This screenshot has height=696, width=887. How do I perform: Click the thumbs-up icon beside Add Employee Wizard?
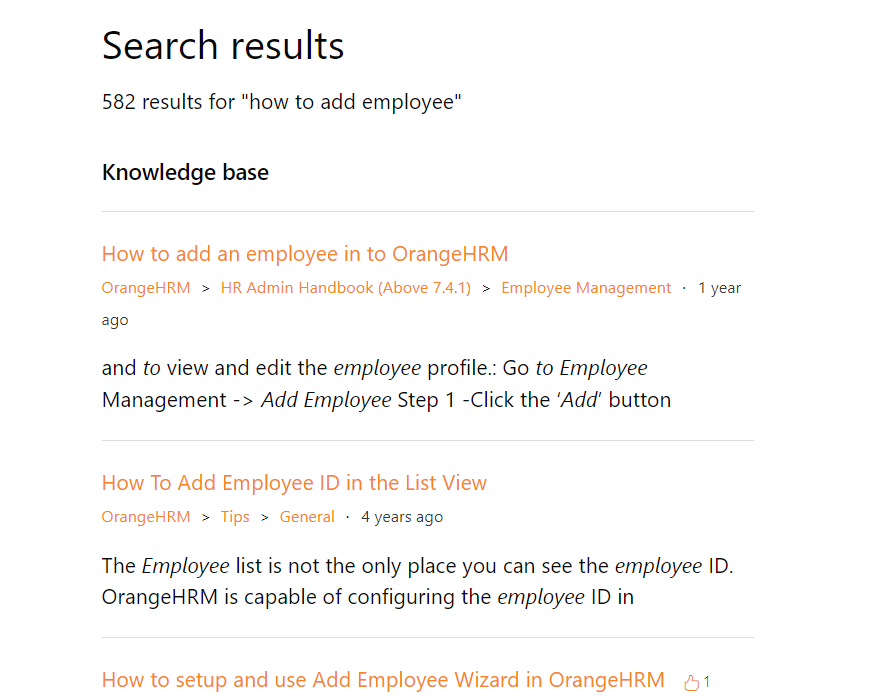coord(691,682)
